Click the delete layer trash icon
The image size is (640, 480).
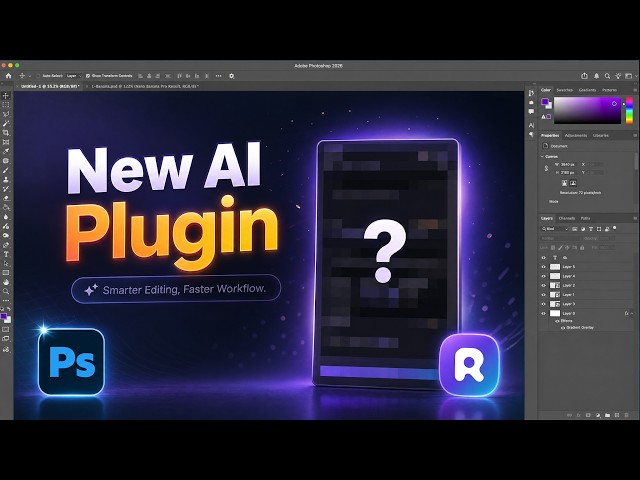pyautogui.click(x=627, y=416)
